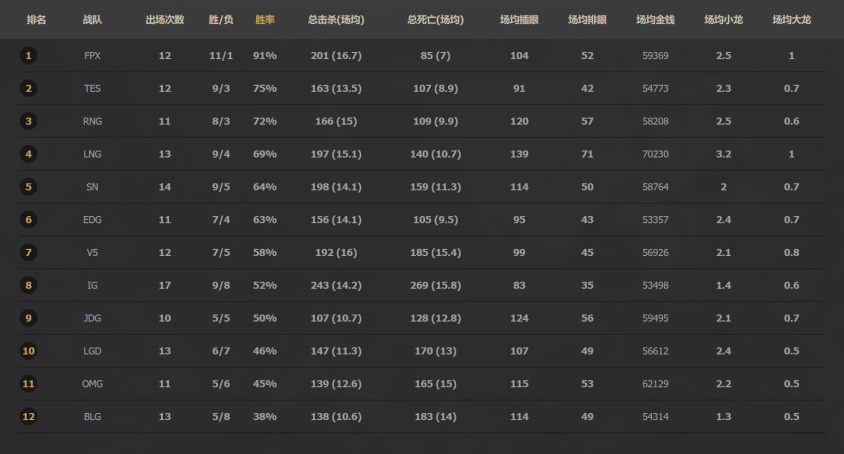Screen dimensions: 844x454
Task: Click the rank 1 badge icon
Action: [x=29, y=56]
